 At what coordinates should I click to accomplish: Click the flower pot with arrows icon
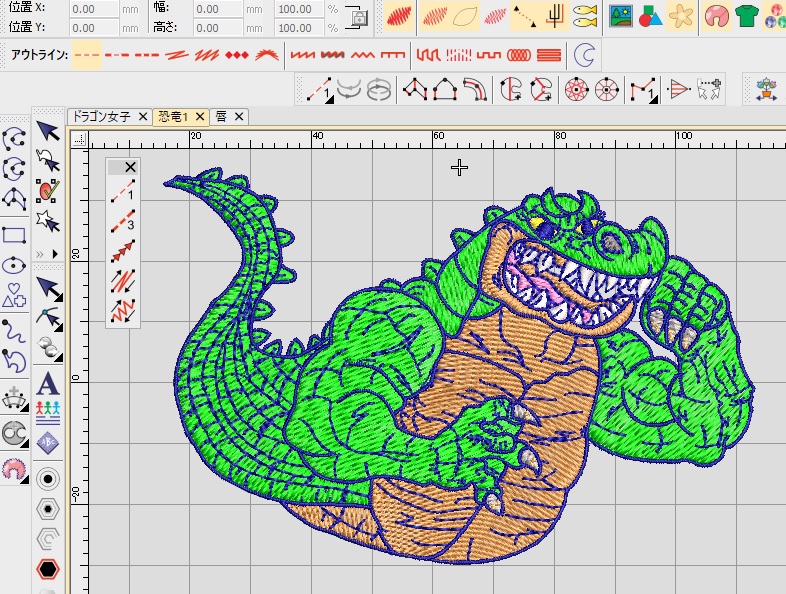(x=766, y=90)
